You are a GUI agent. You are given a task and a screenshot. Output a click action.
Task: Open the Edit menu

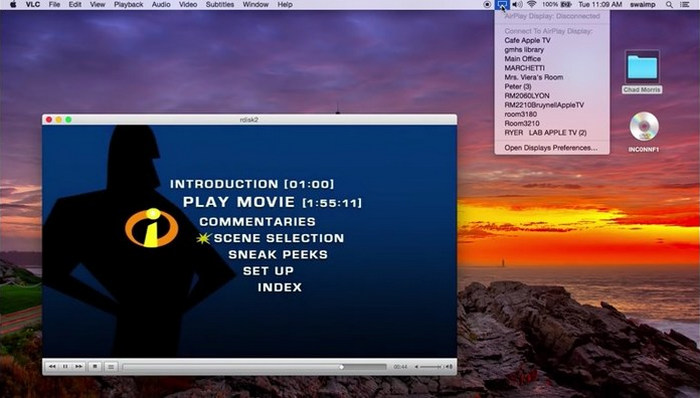click(x=75, y=4)
